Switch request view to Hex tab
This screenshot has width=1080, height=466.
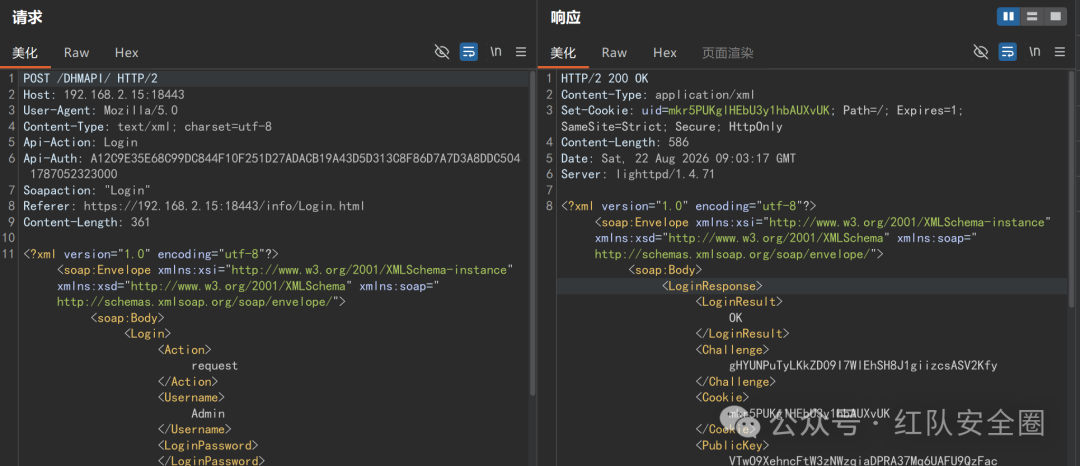127,52
